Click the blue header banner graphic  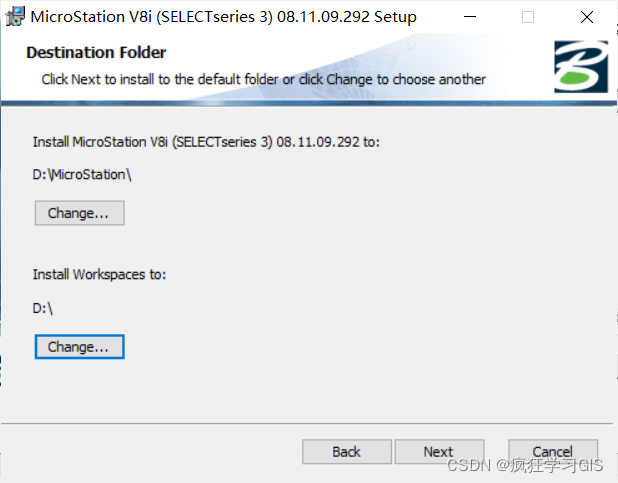pyautogui.click(x=309, y=70)
